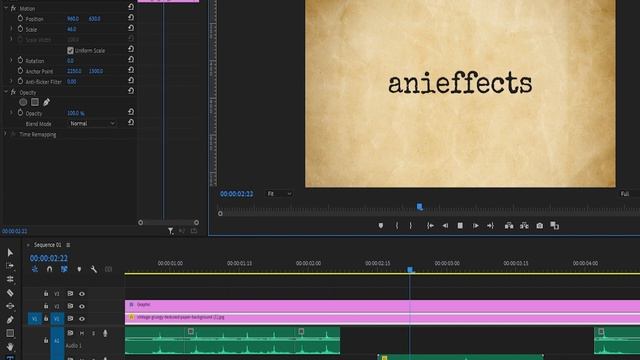Add marker in timeline header
Viewport: 640px width, 360px height.
(79, 269)
